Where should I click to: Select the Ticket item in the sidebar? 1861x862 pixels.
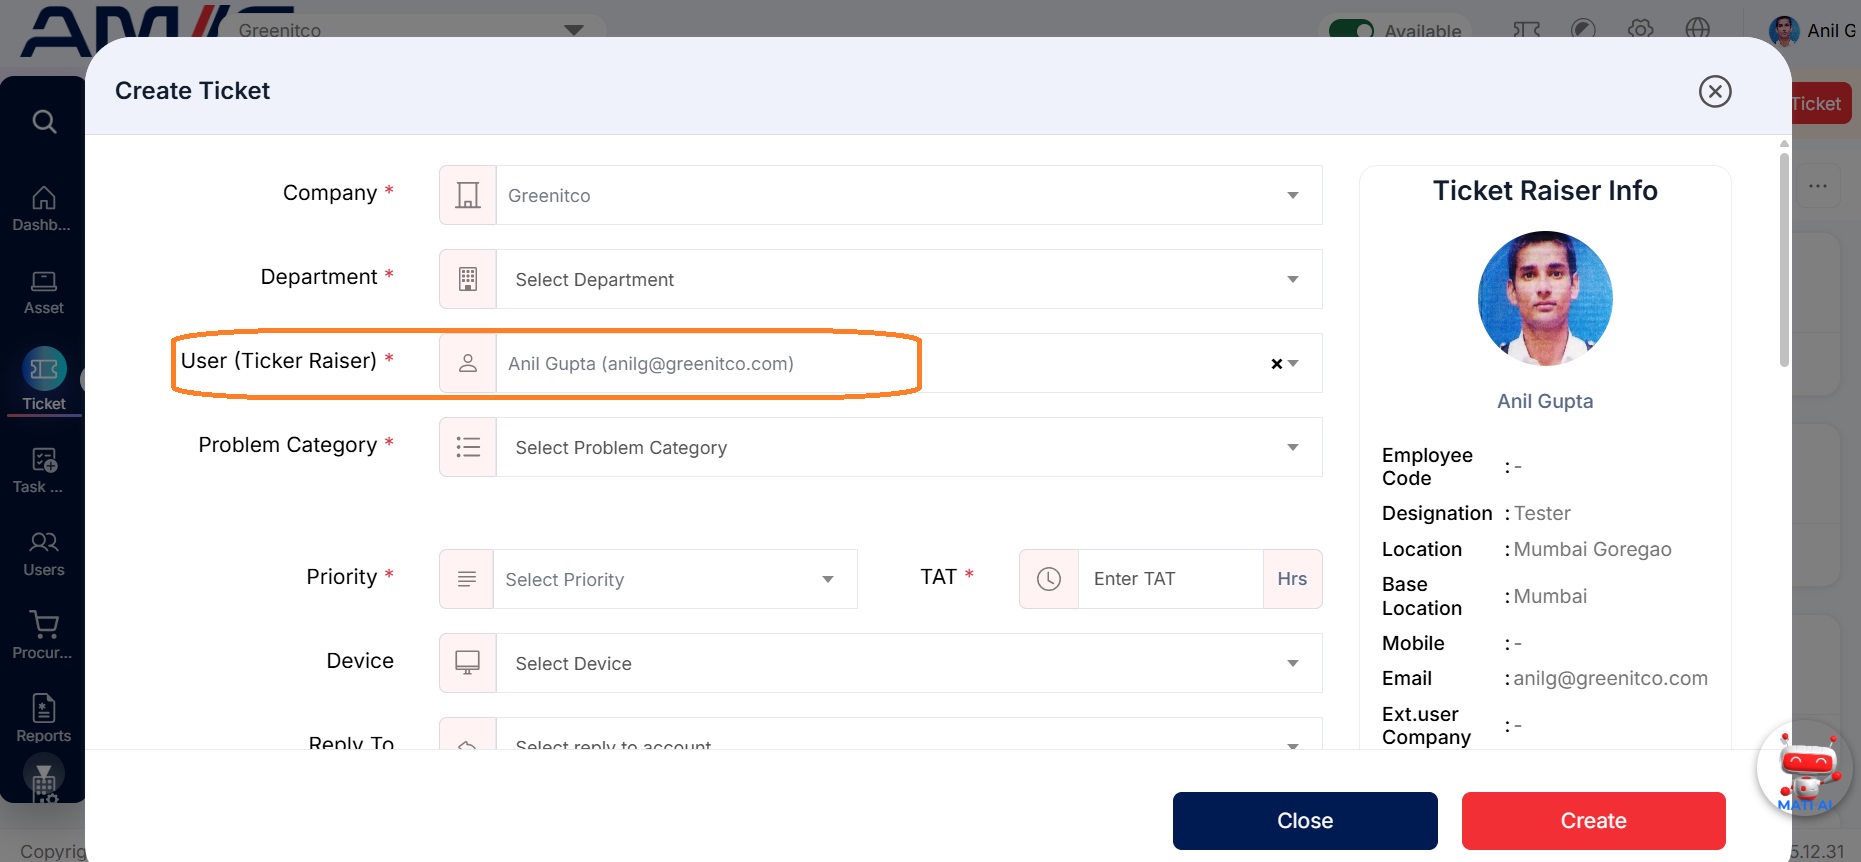(44, 381)
